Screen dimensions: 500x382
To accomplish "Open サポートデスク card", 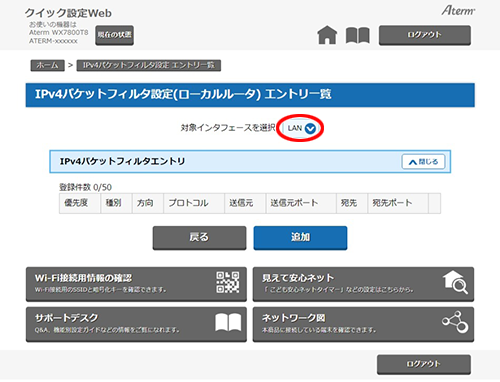I will click(x=136, y=324).
